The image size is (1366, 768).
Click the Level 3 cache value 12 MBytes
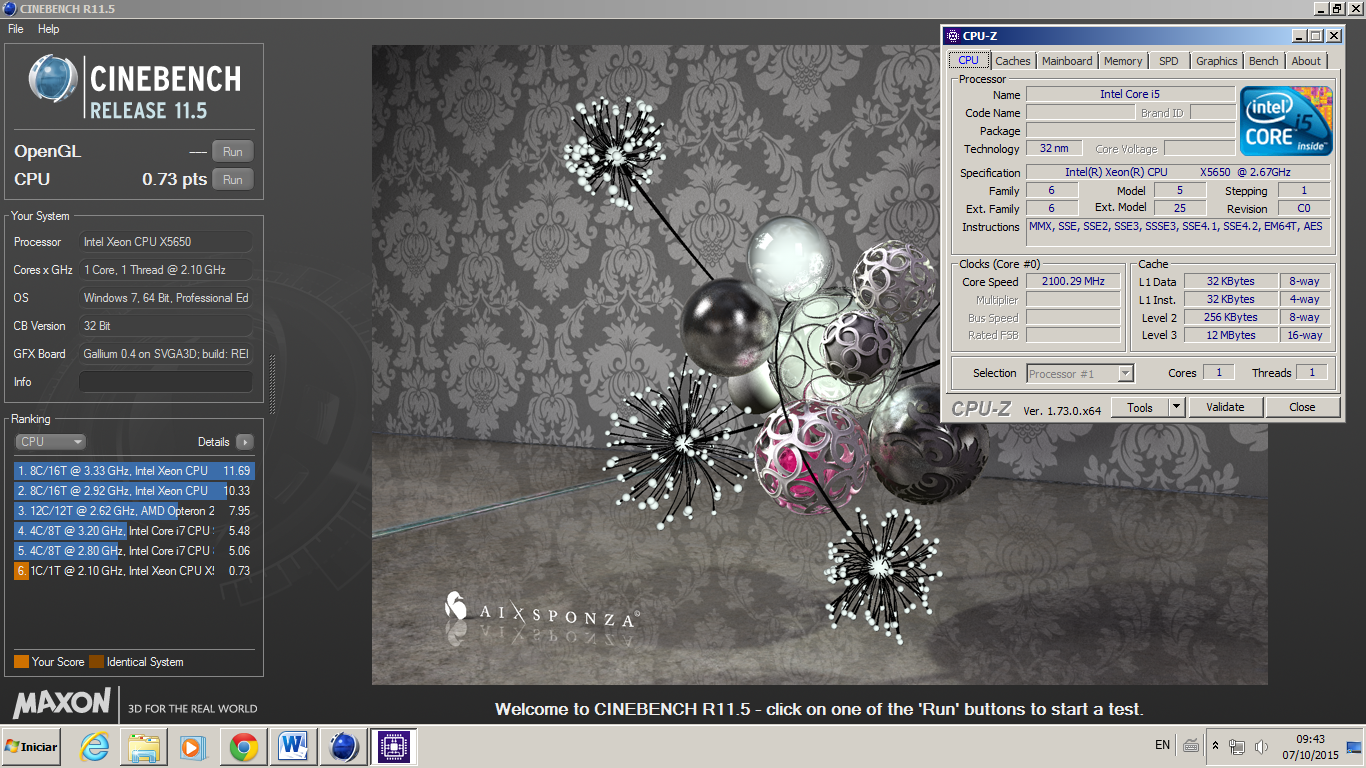[1230, 335]
